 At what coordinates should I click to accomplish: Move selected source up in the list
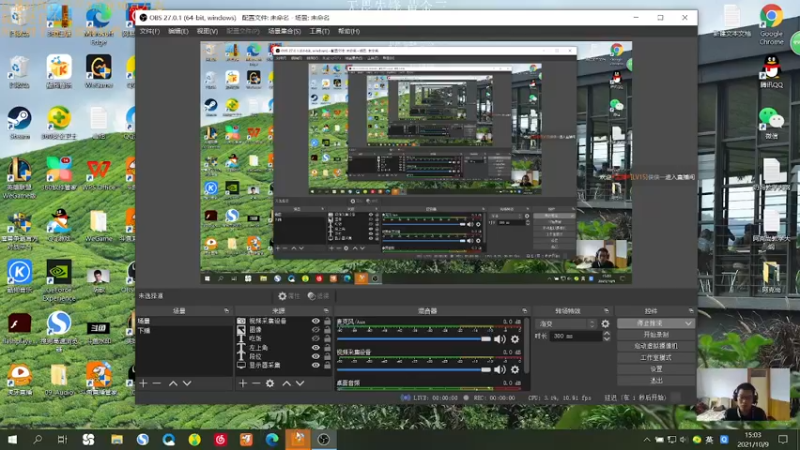click(x=287, y=383)
